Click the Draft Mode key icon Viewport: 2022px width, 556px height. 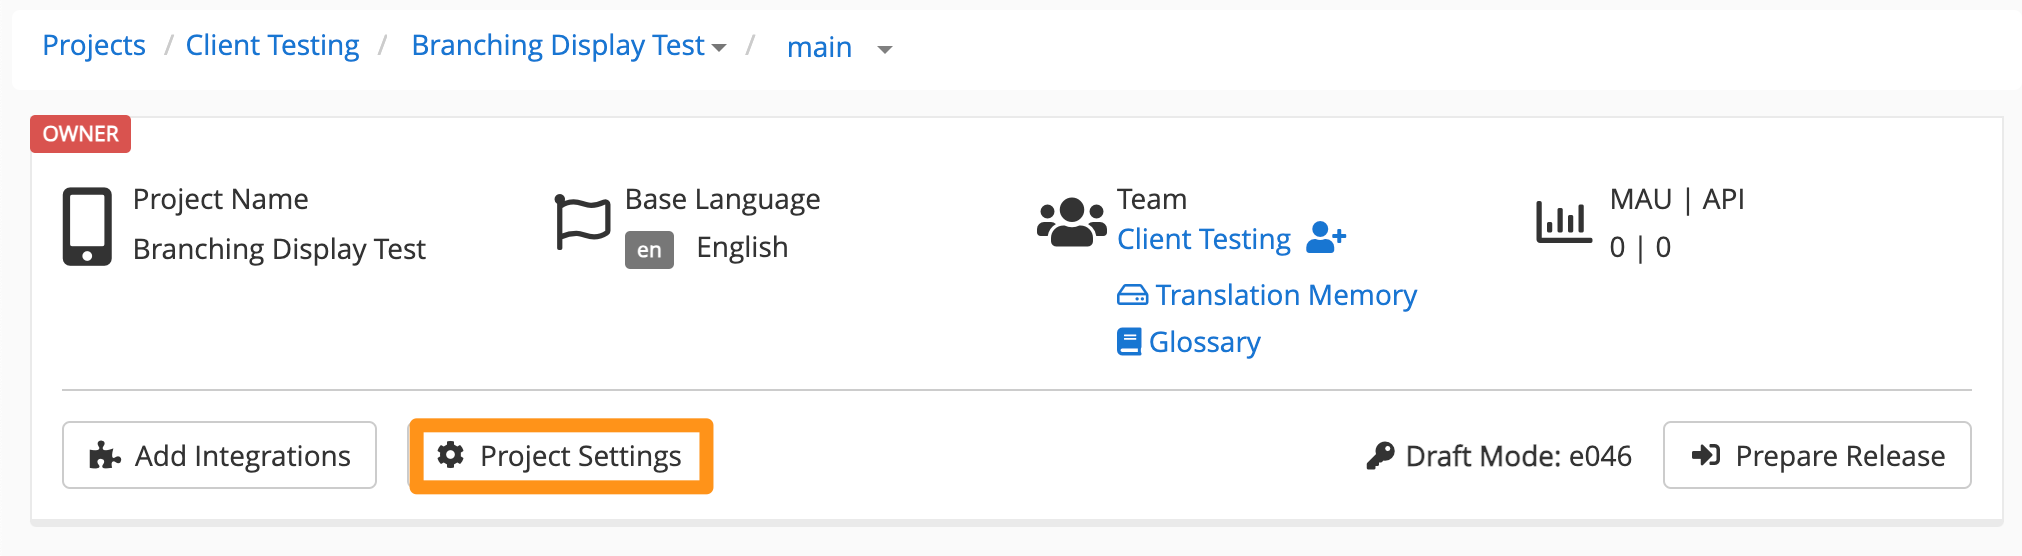pyautogui.click(x=1380, y=456)
